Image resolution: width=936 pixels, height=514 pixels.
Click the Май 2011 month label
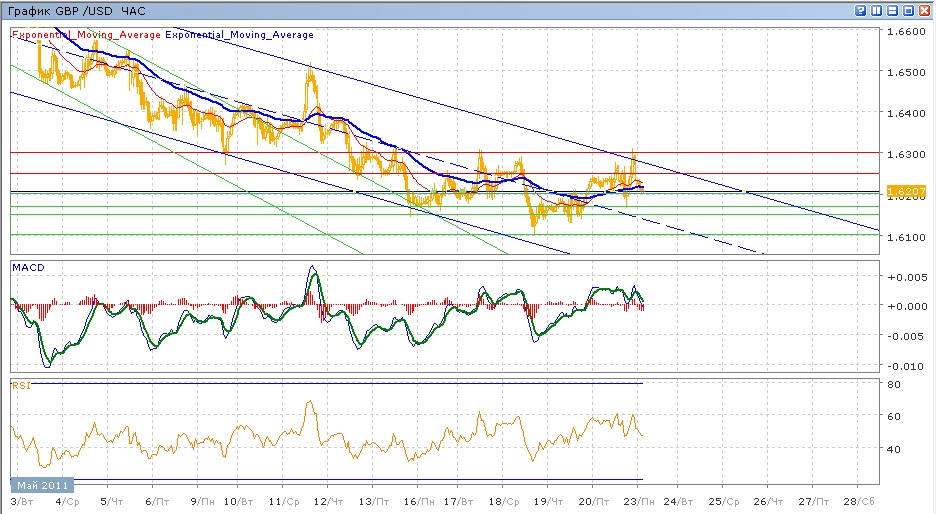coord(42,485)
